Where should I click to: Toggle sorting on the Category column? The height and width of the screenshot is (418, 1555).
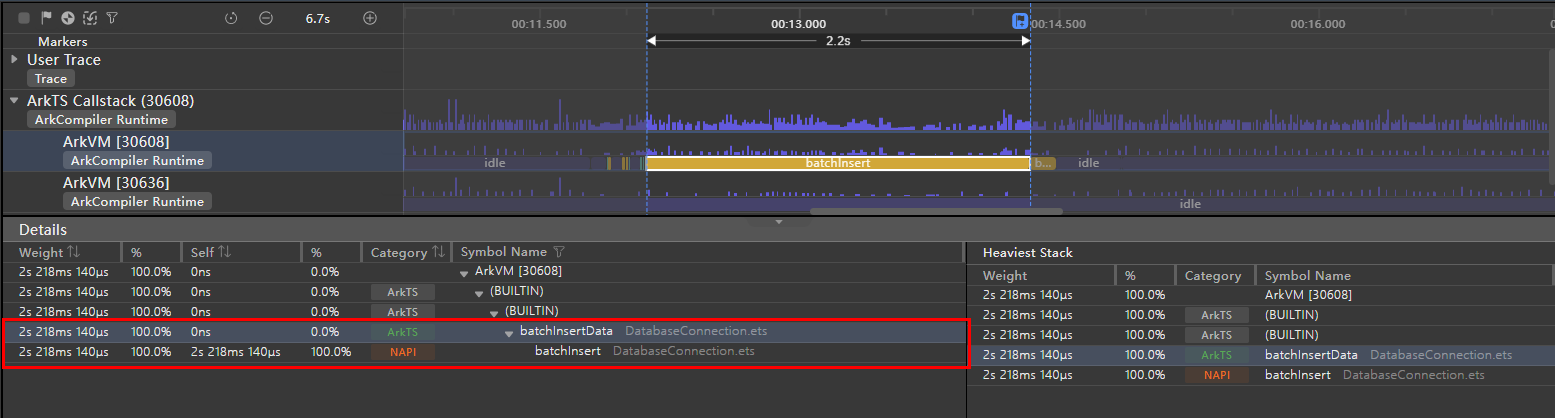(x=438, y=253)
